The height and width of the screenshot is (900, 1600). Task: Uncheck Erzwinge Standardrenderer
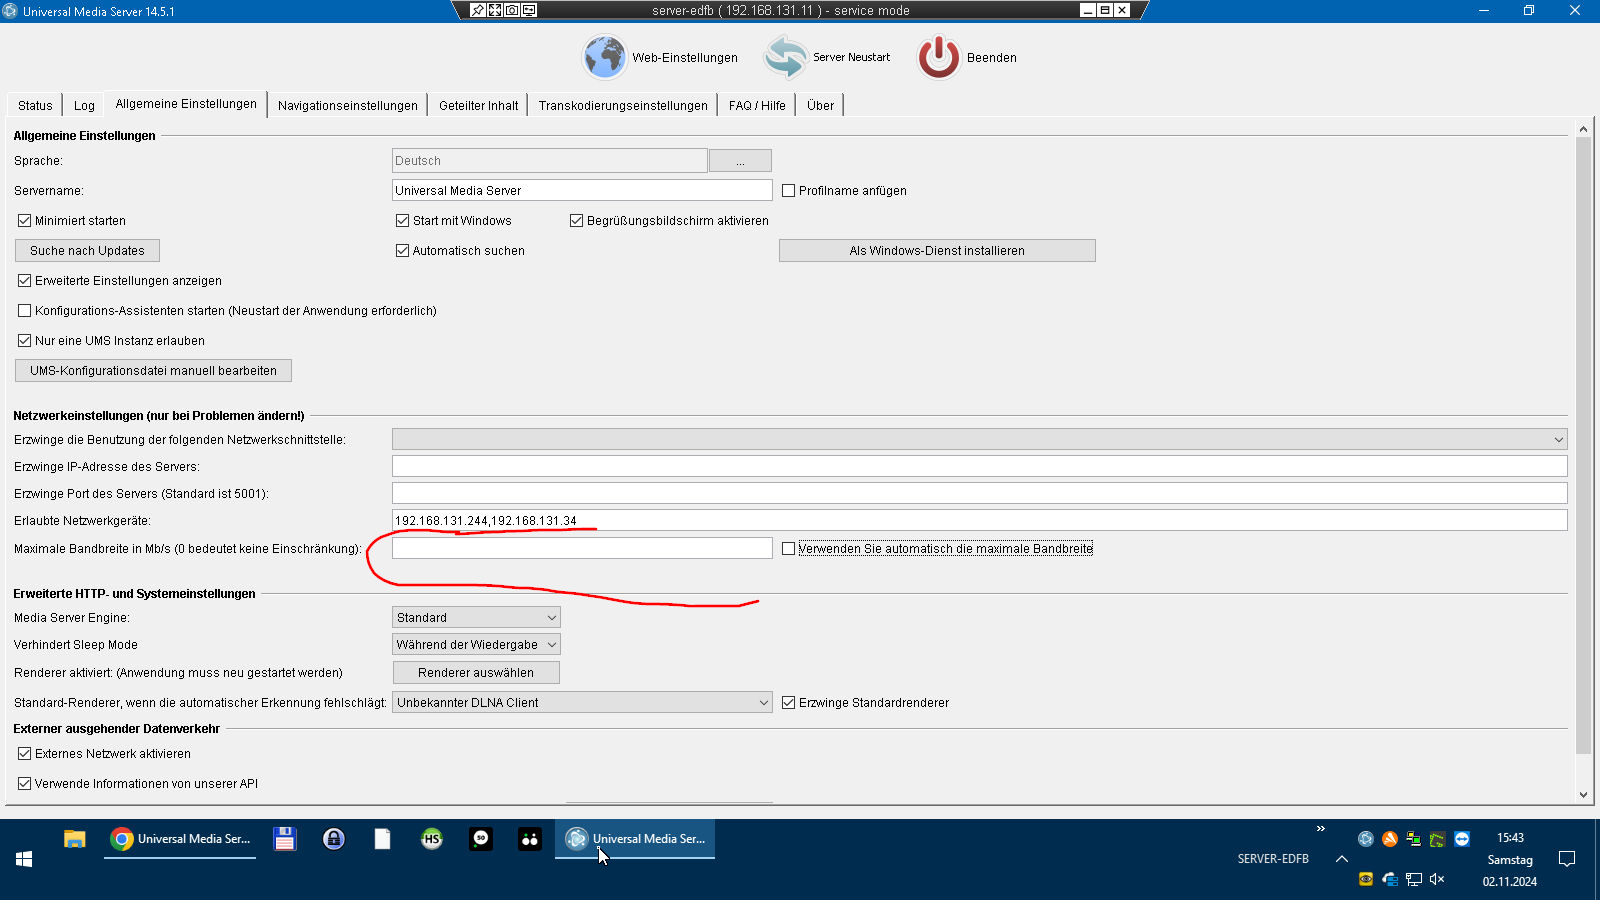(x=788, y=703)
